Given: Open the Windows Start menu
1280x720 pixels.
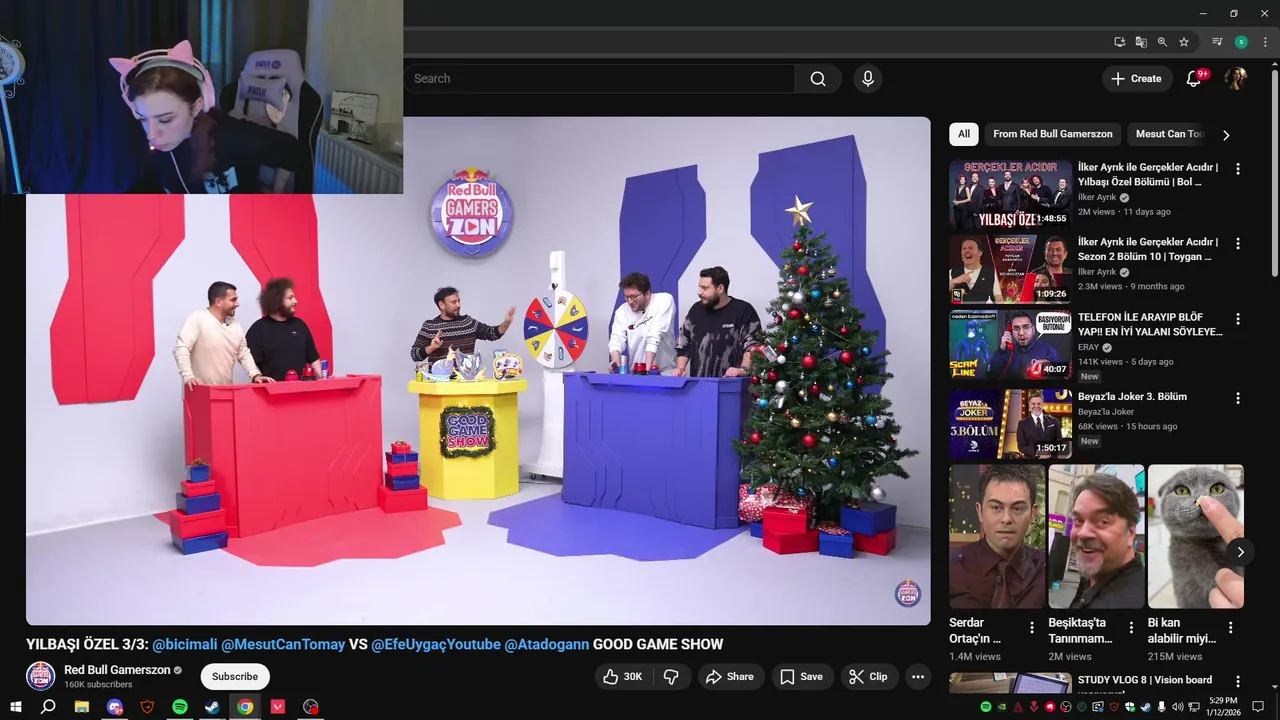Looking at the screenshot, I should click(15, 707).
